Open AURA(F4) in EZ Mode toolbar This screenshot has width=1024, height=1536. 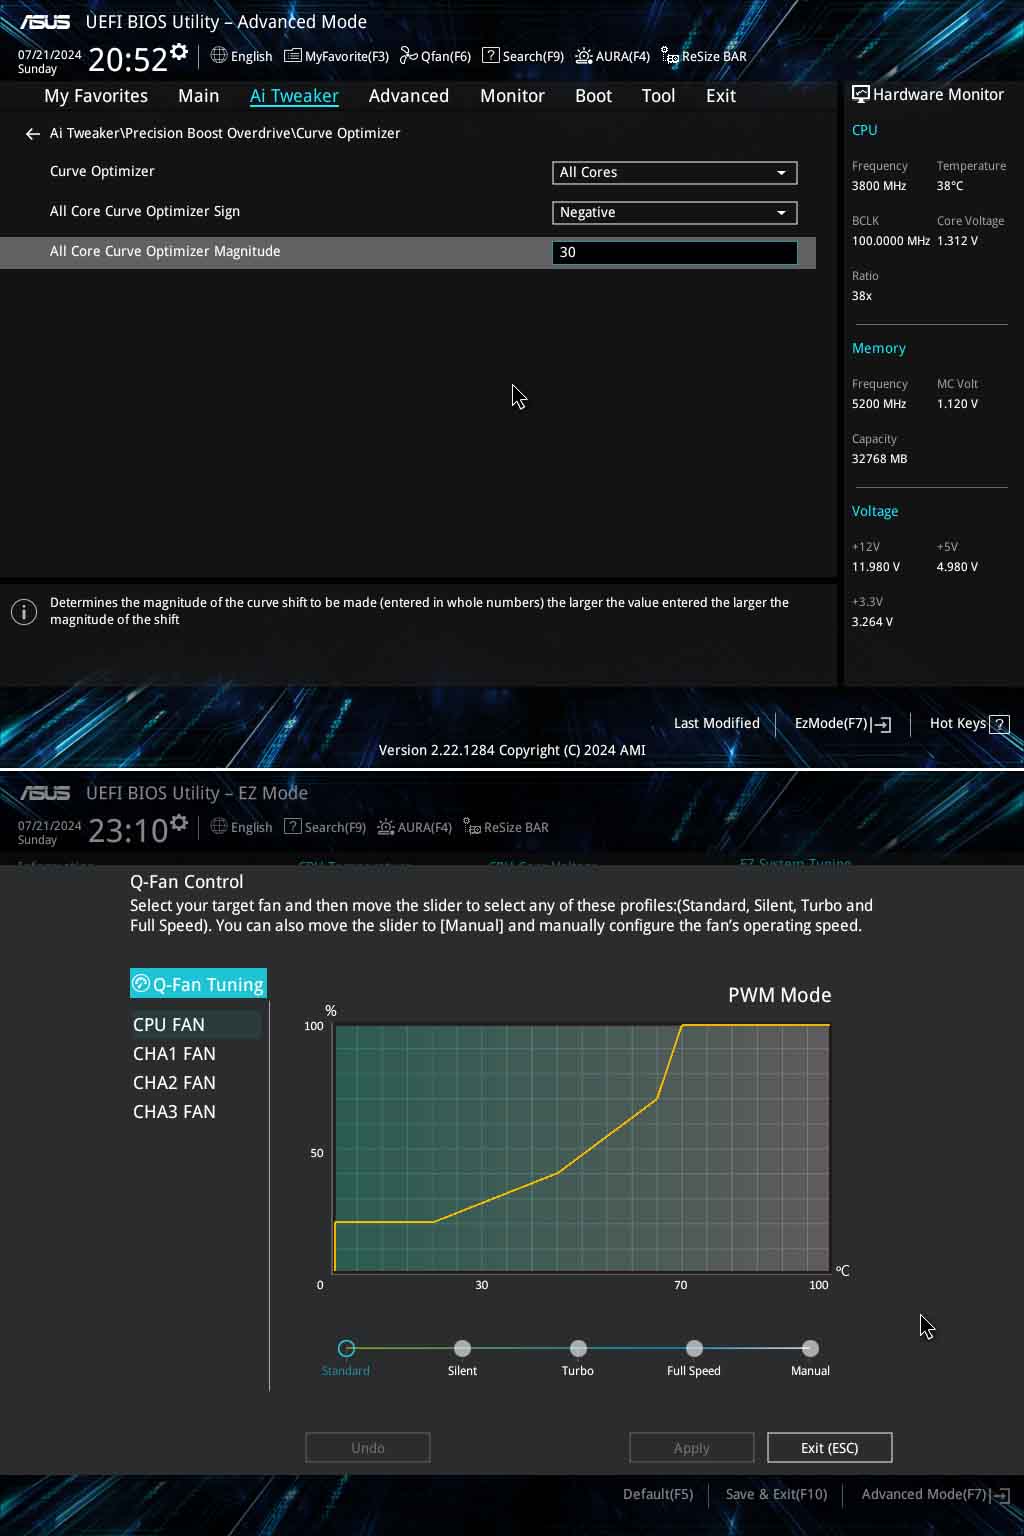(414, 827)
